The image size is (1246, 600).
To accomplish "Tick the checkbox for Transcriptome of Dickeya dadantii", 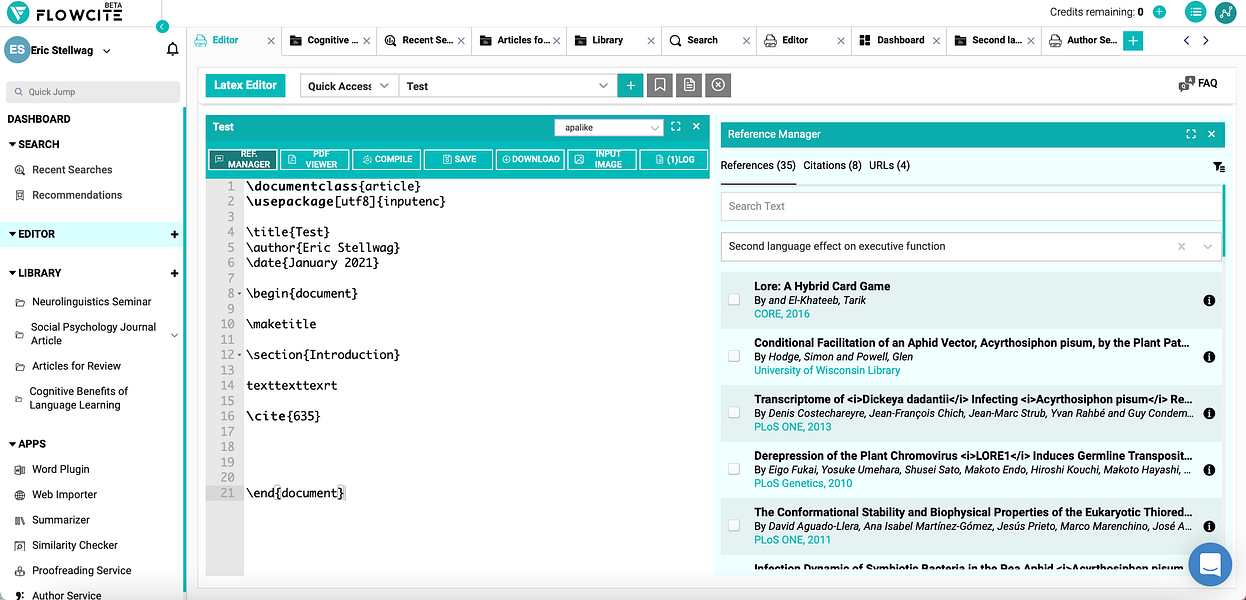I will coord(734,412).
